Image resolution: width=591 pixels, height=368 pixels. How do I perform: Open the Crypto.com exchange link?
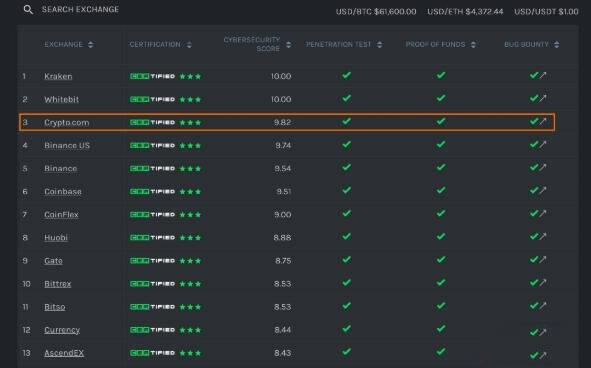click(x=67, y=123)
